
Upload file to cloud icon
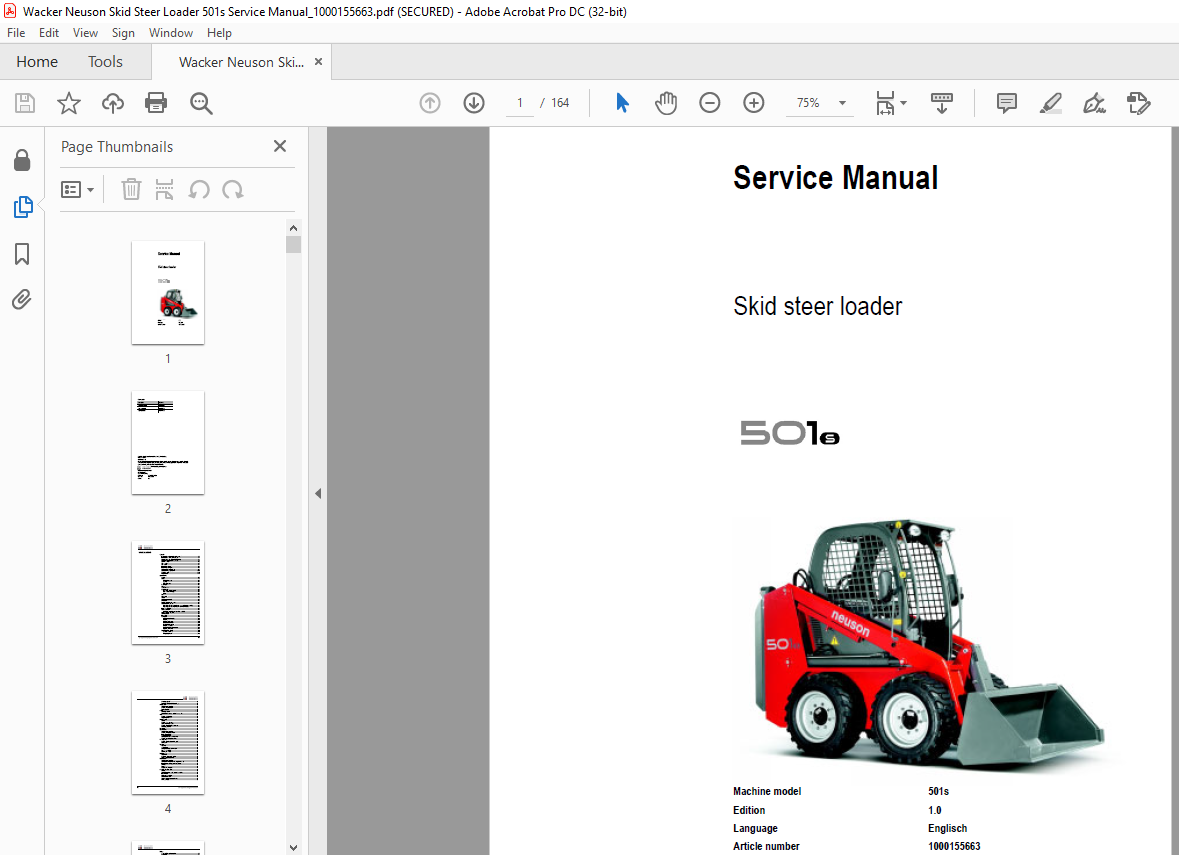113,103
